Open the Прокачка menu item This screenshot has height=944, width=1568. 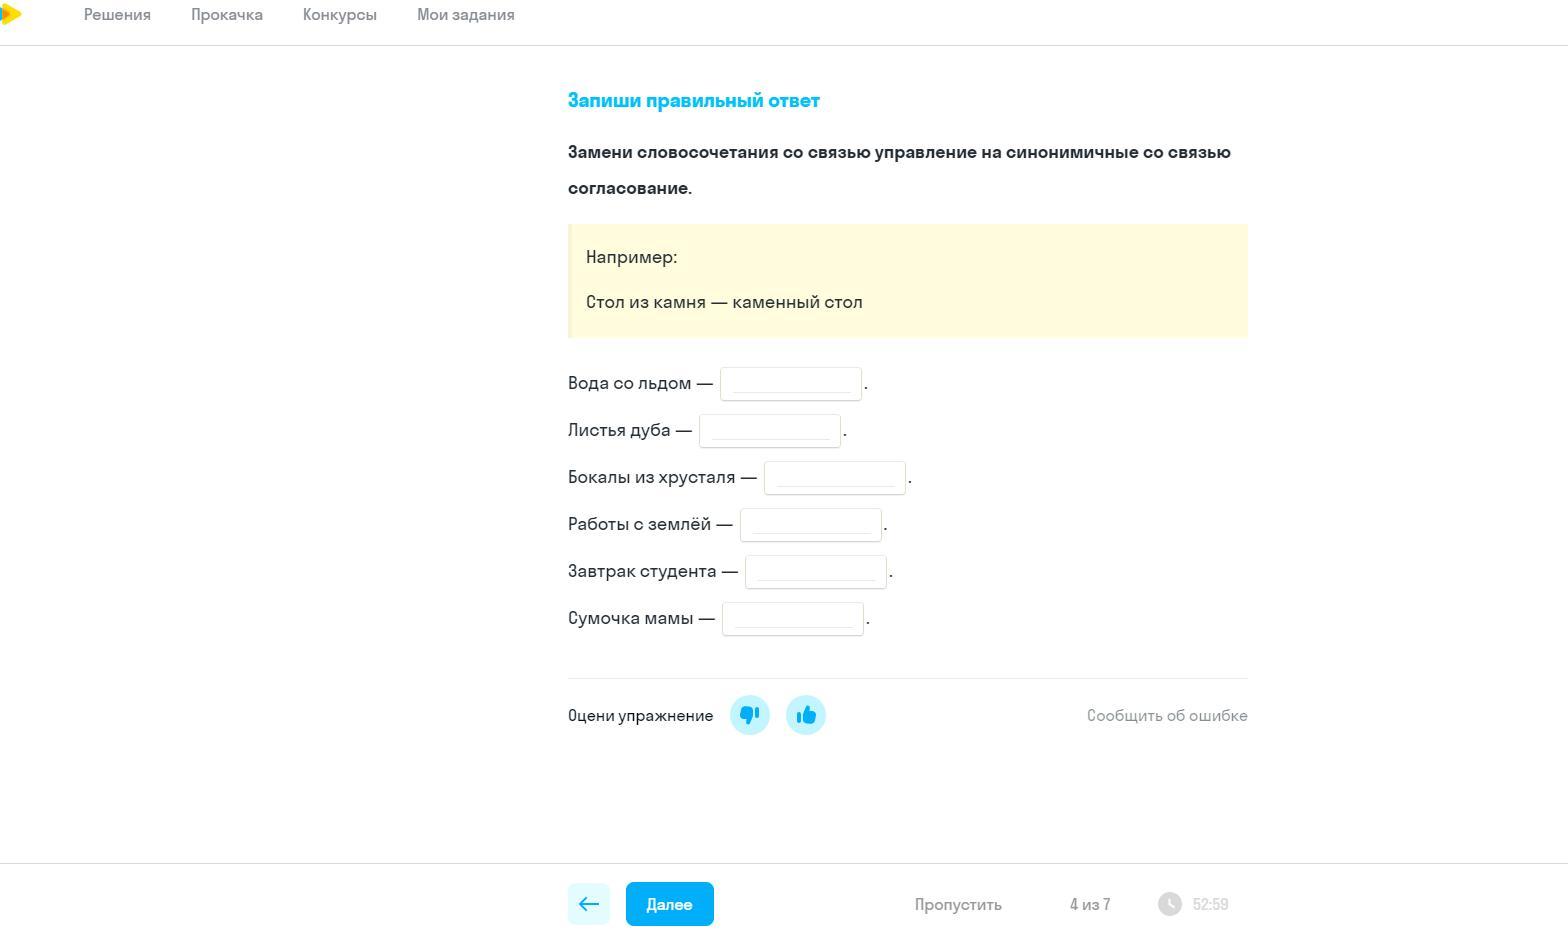pos(227,15)
